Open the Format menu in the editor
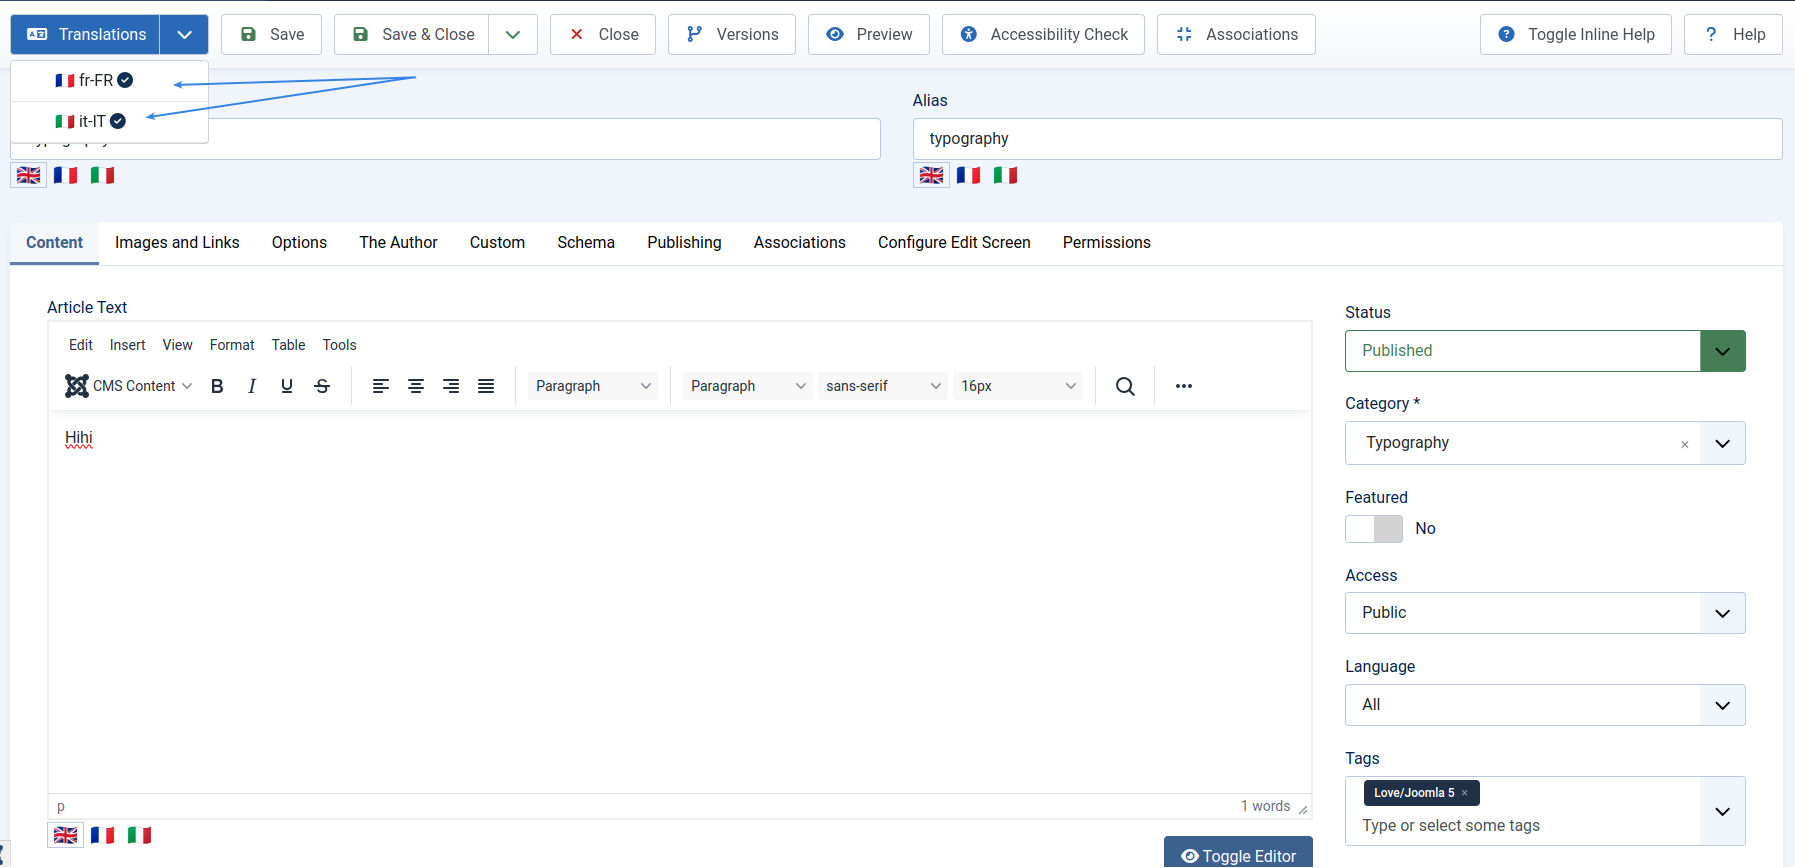The width and height of the screenshot is (1795, 868). pos(232,345)
